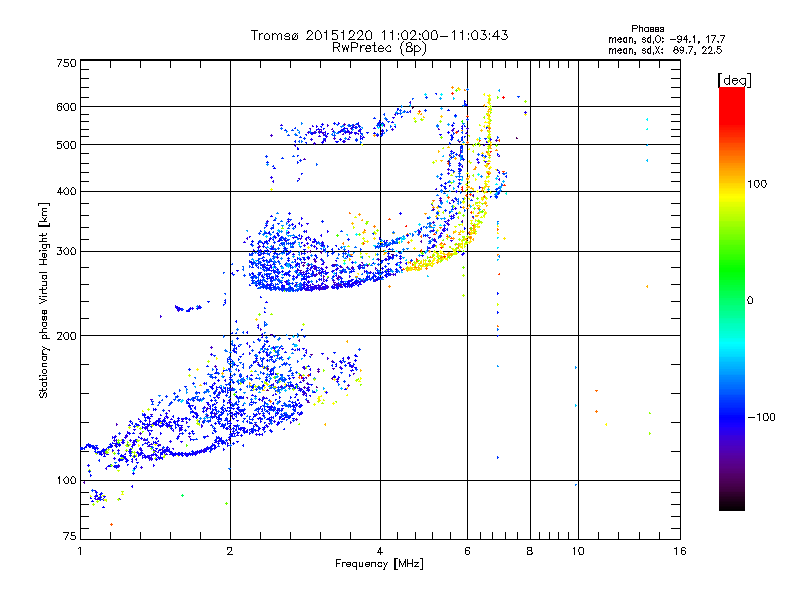Click the colorbar label '-100'
The width and height of the screenshot is (800, 600).
(x=761, y=417)
